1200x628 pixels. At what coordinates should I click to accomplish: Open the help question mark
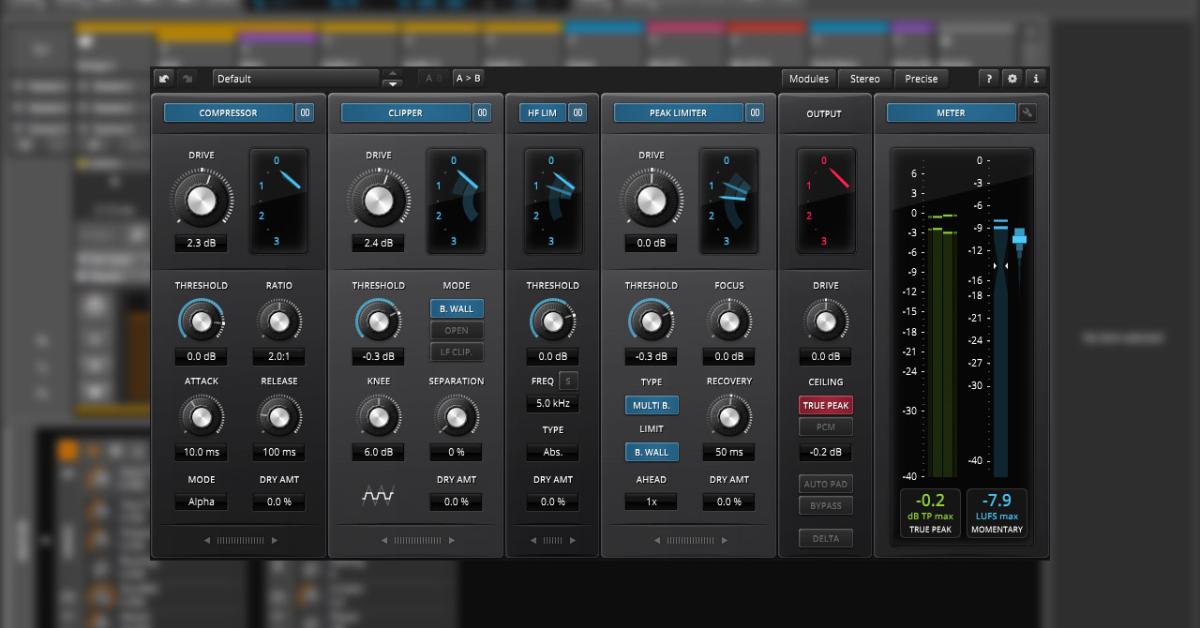989,79
